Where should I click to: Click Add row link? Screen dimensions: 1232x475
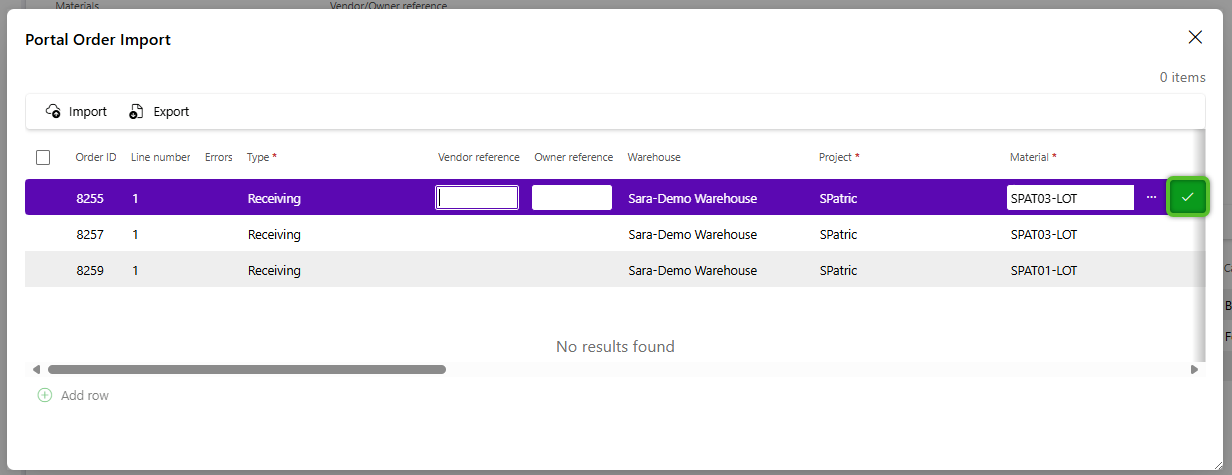pos(84,395)
